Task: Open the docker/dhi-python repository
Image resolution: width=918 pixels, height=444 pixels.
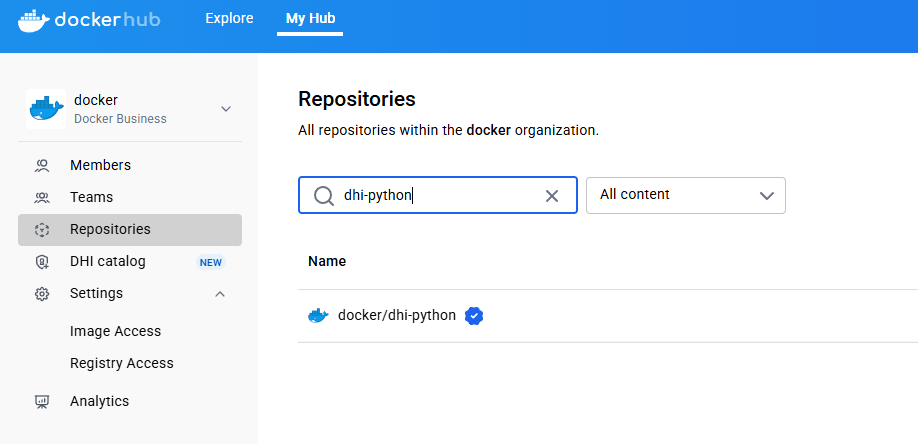Action: (396, 316)
